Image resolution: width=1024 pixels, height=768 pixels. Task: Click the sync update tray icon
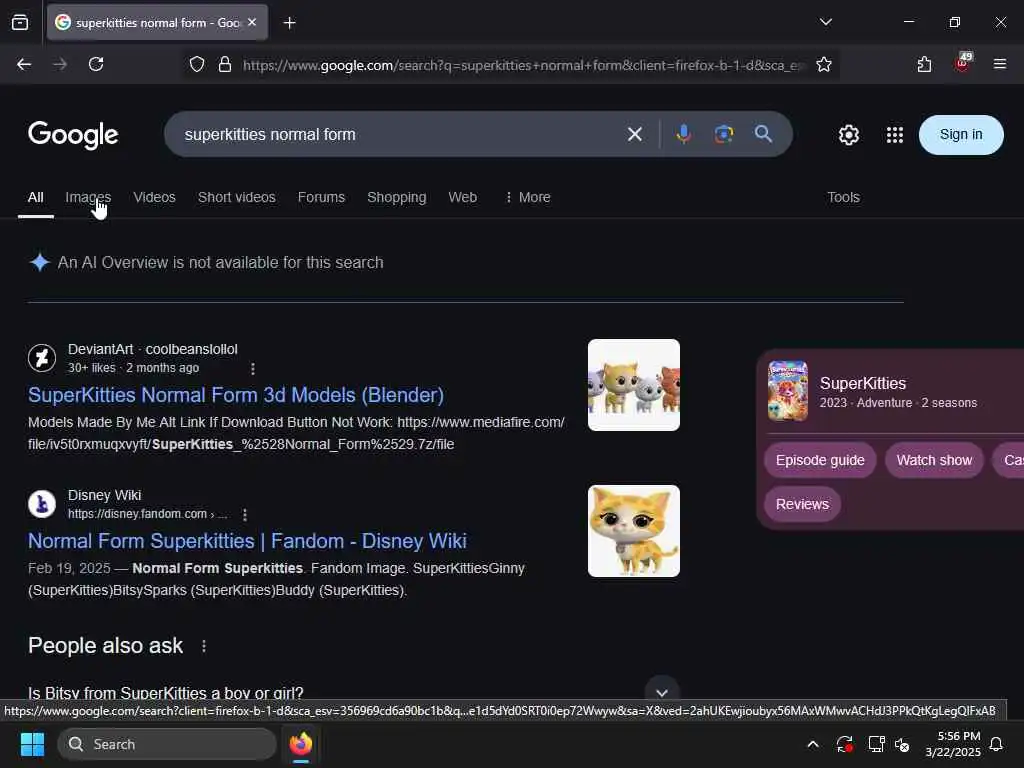click(844, 744)
